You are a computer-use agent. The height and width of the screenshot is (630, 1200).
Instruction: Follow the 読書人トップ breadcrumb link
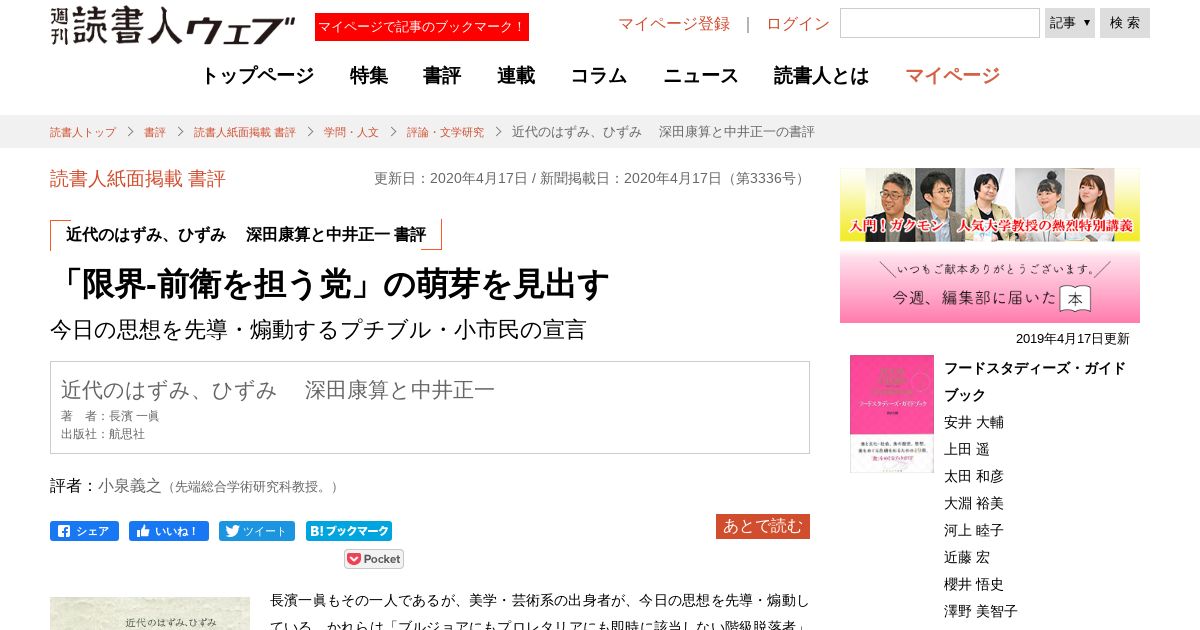point(83,132)
